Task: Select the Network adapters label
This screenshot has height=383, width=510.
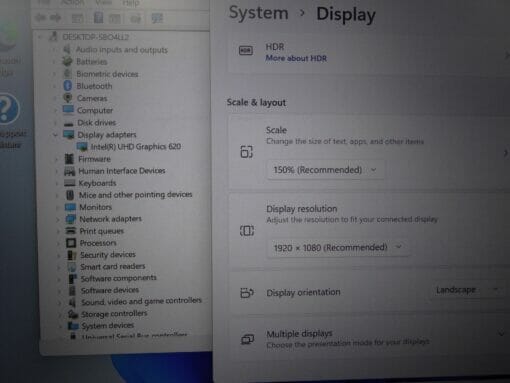Action: [x=111, y=219]
